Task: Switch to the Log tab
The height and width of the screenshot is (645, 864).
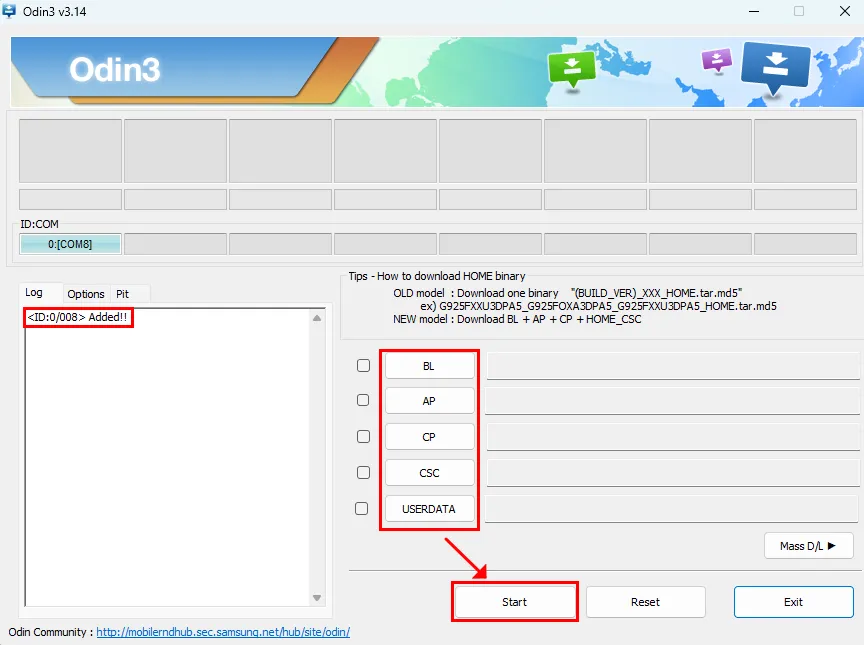Action: click(x=34, y=293)
